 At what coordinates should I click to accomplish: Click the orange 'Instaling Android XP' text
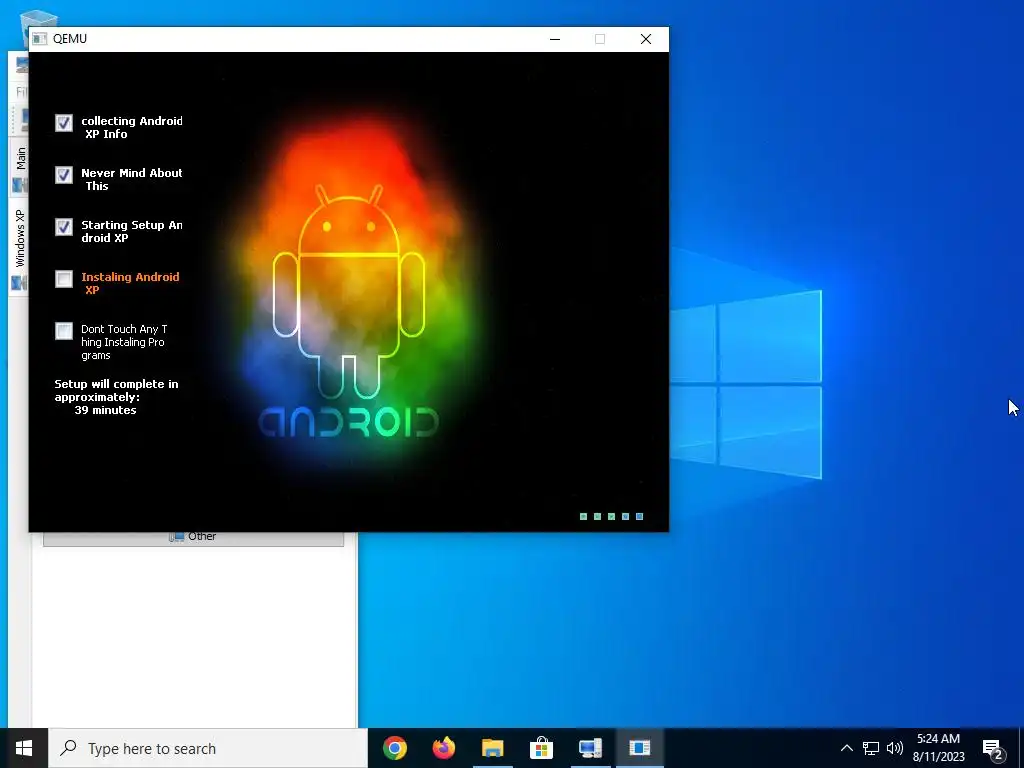[130, 283]
